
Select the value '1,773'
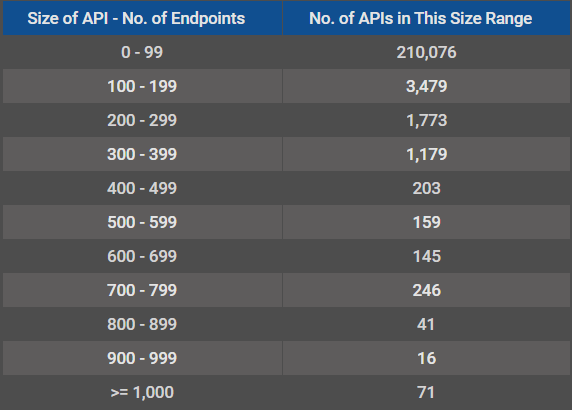pos(426,120)
